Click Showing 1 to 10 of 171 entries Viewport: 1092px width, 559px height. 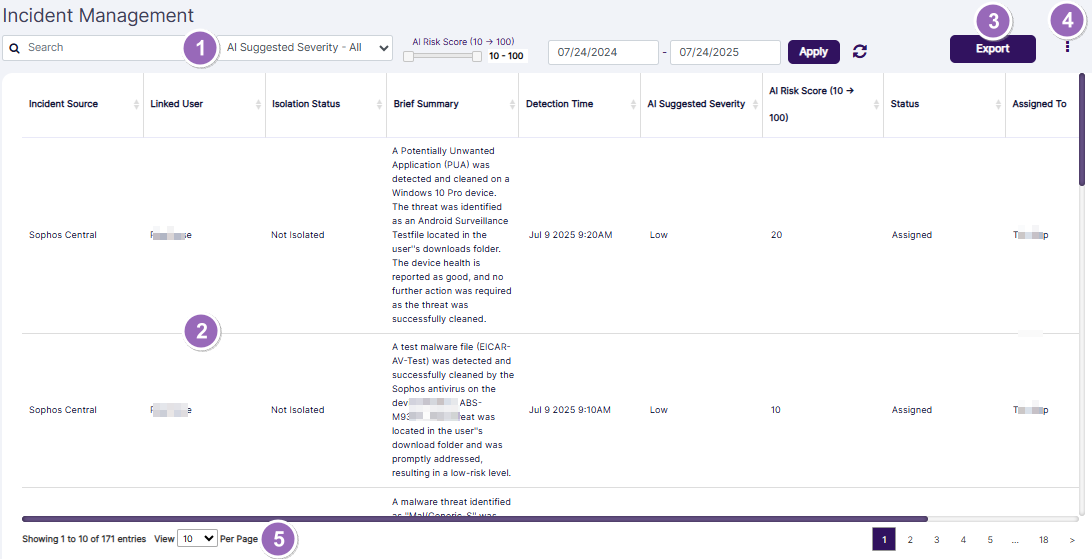[x=84, y=539]
